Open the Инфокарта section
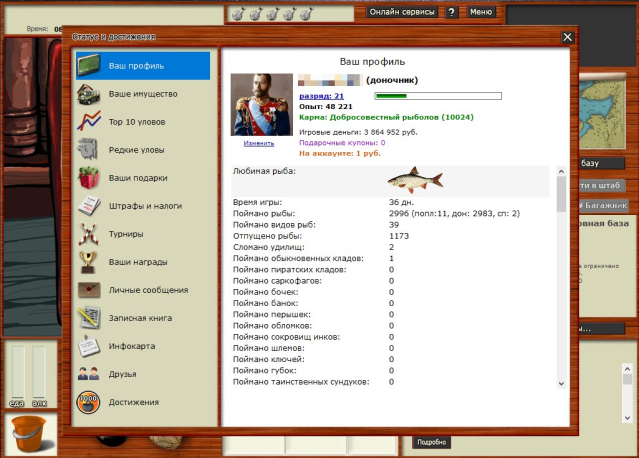 click(x=130, y=346)
